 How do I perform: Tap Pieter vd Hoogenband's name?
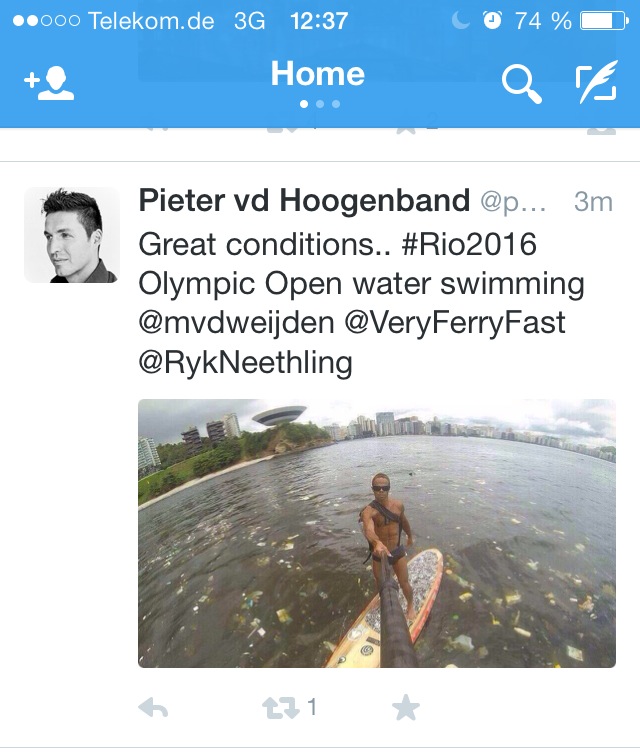click(304, 201)
